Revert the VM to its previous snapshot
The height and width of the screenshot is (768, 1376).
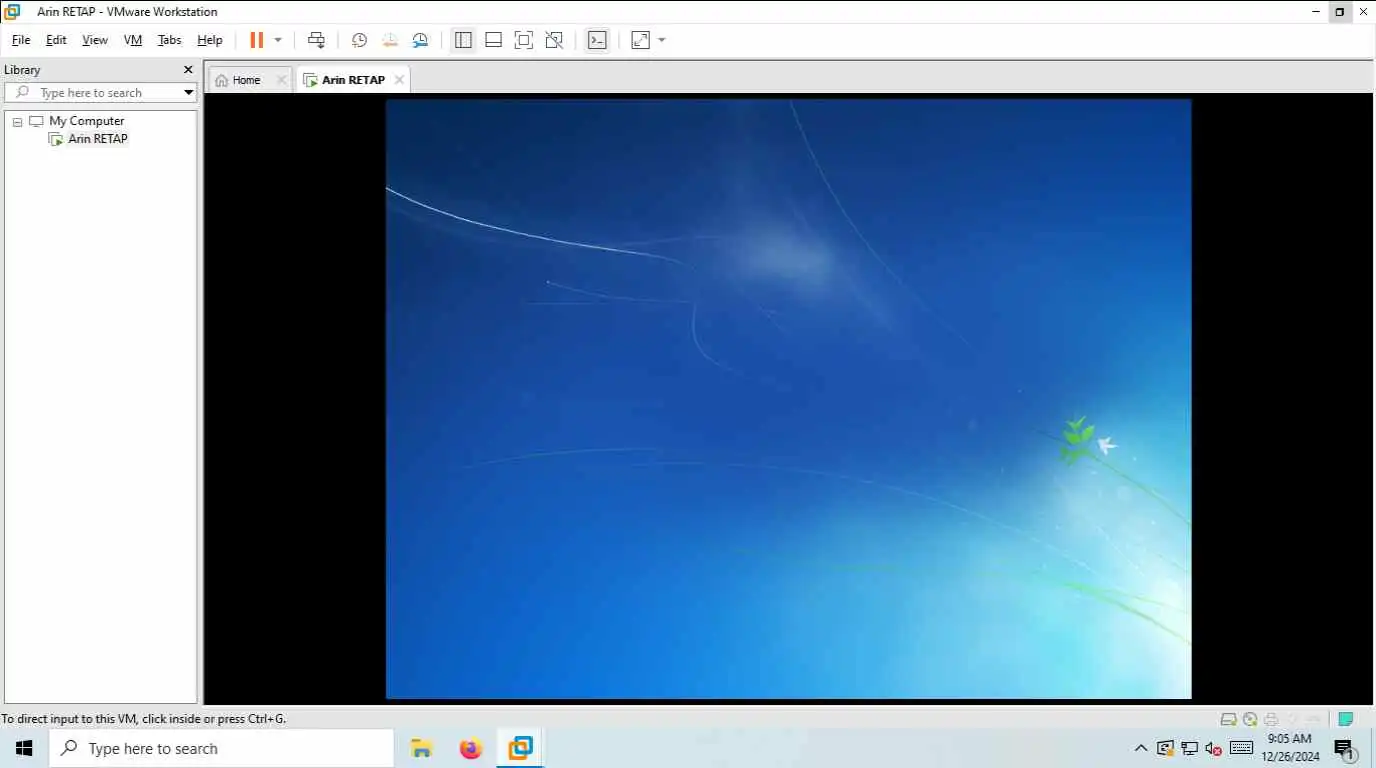point(390,40)
